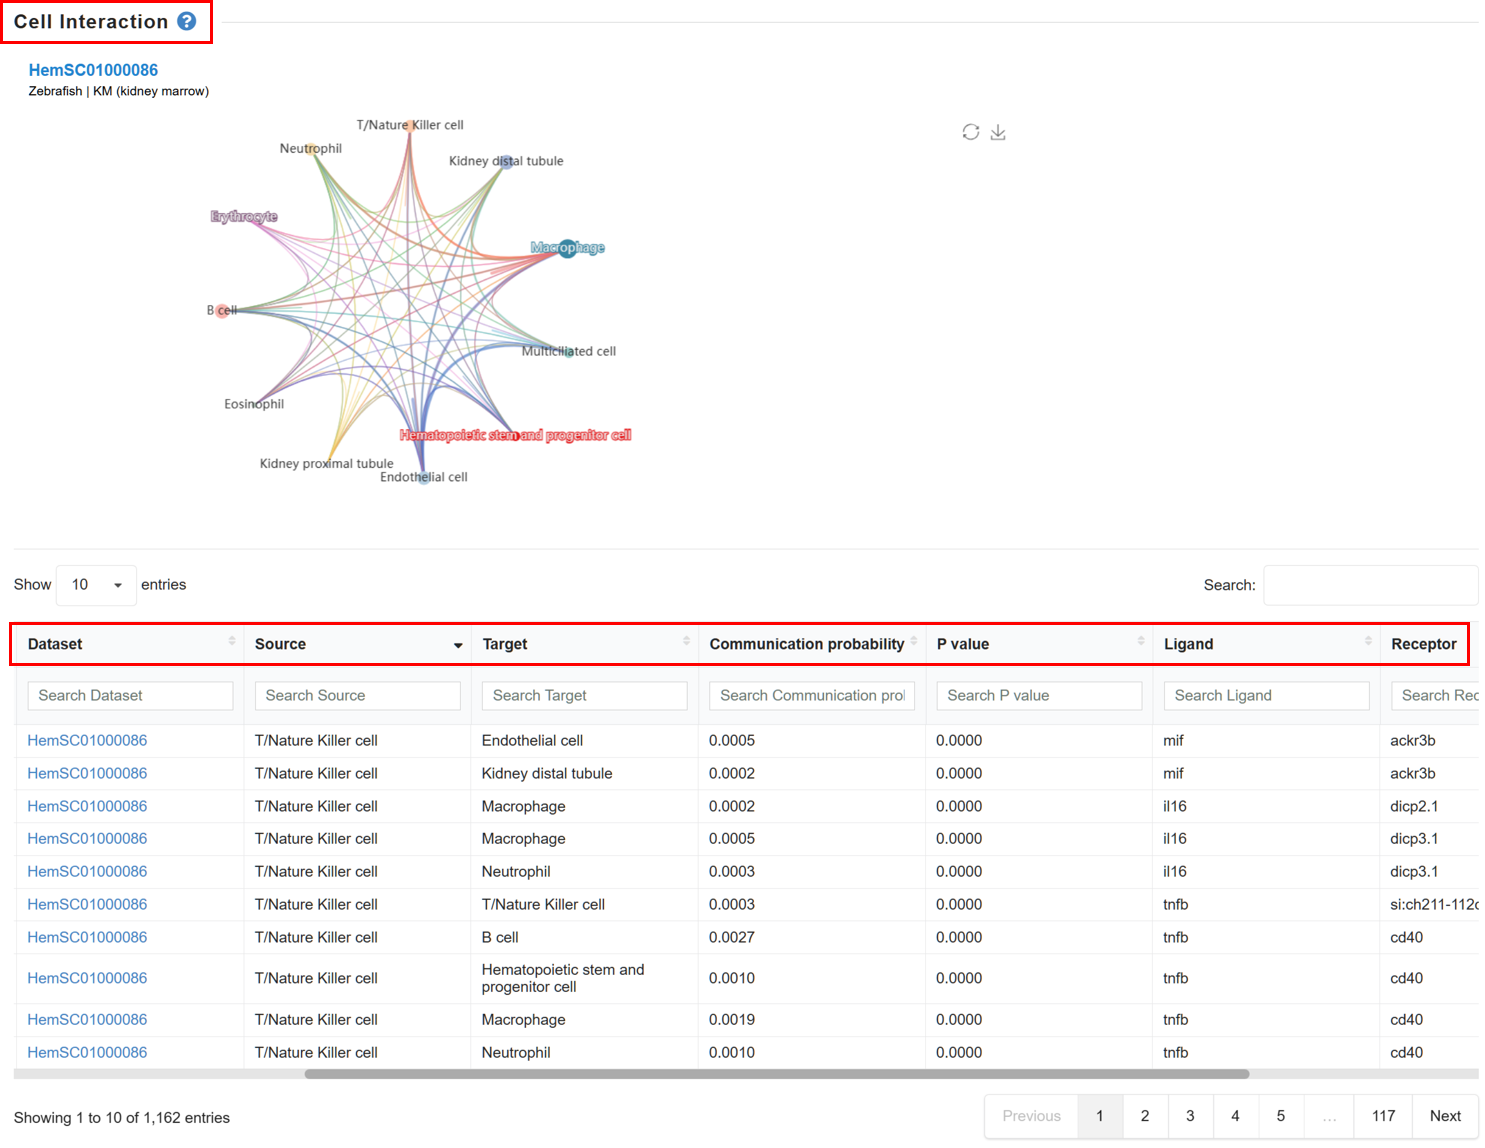Open HemSC01000086 link in first row
The width and height of the screenshot is (1485, 1148).
tap(87, 741)
